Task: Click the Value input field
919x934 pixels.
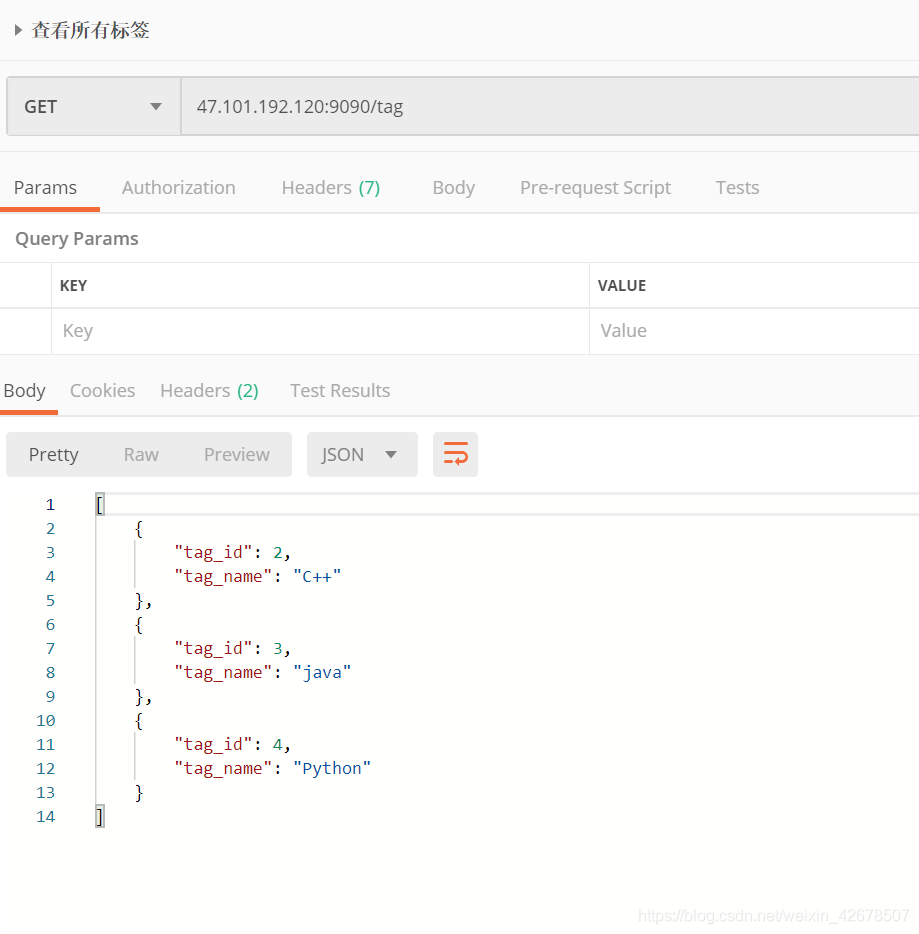Action: (754, 331)
